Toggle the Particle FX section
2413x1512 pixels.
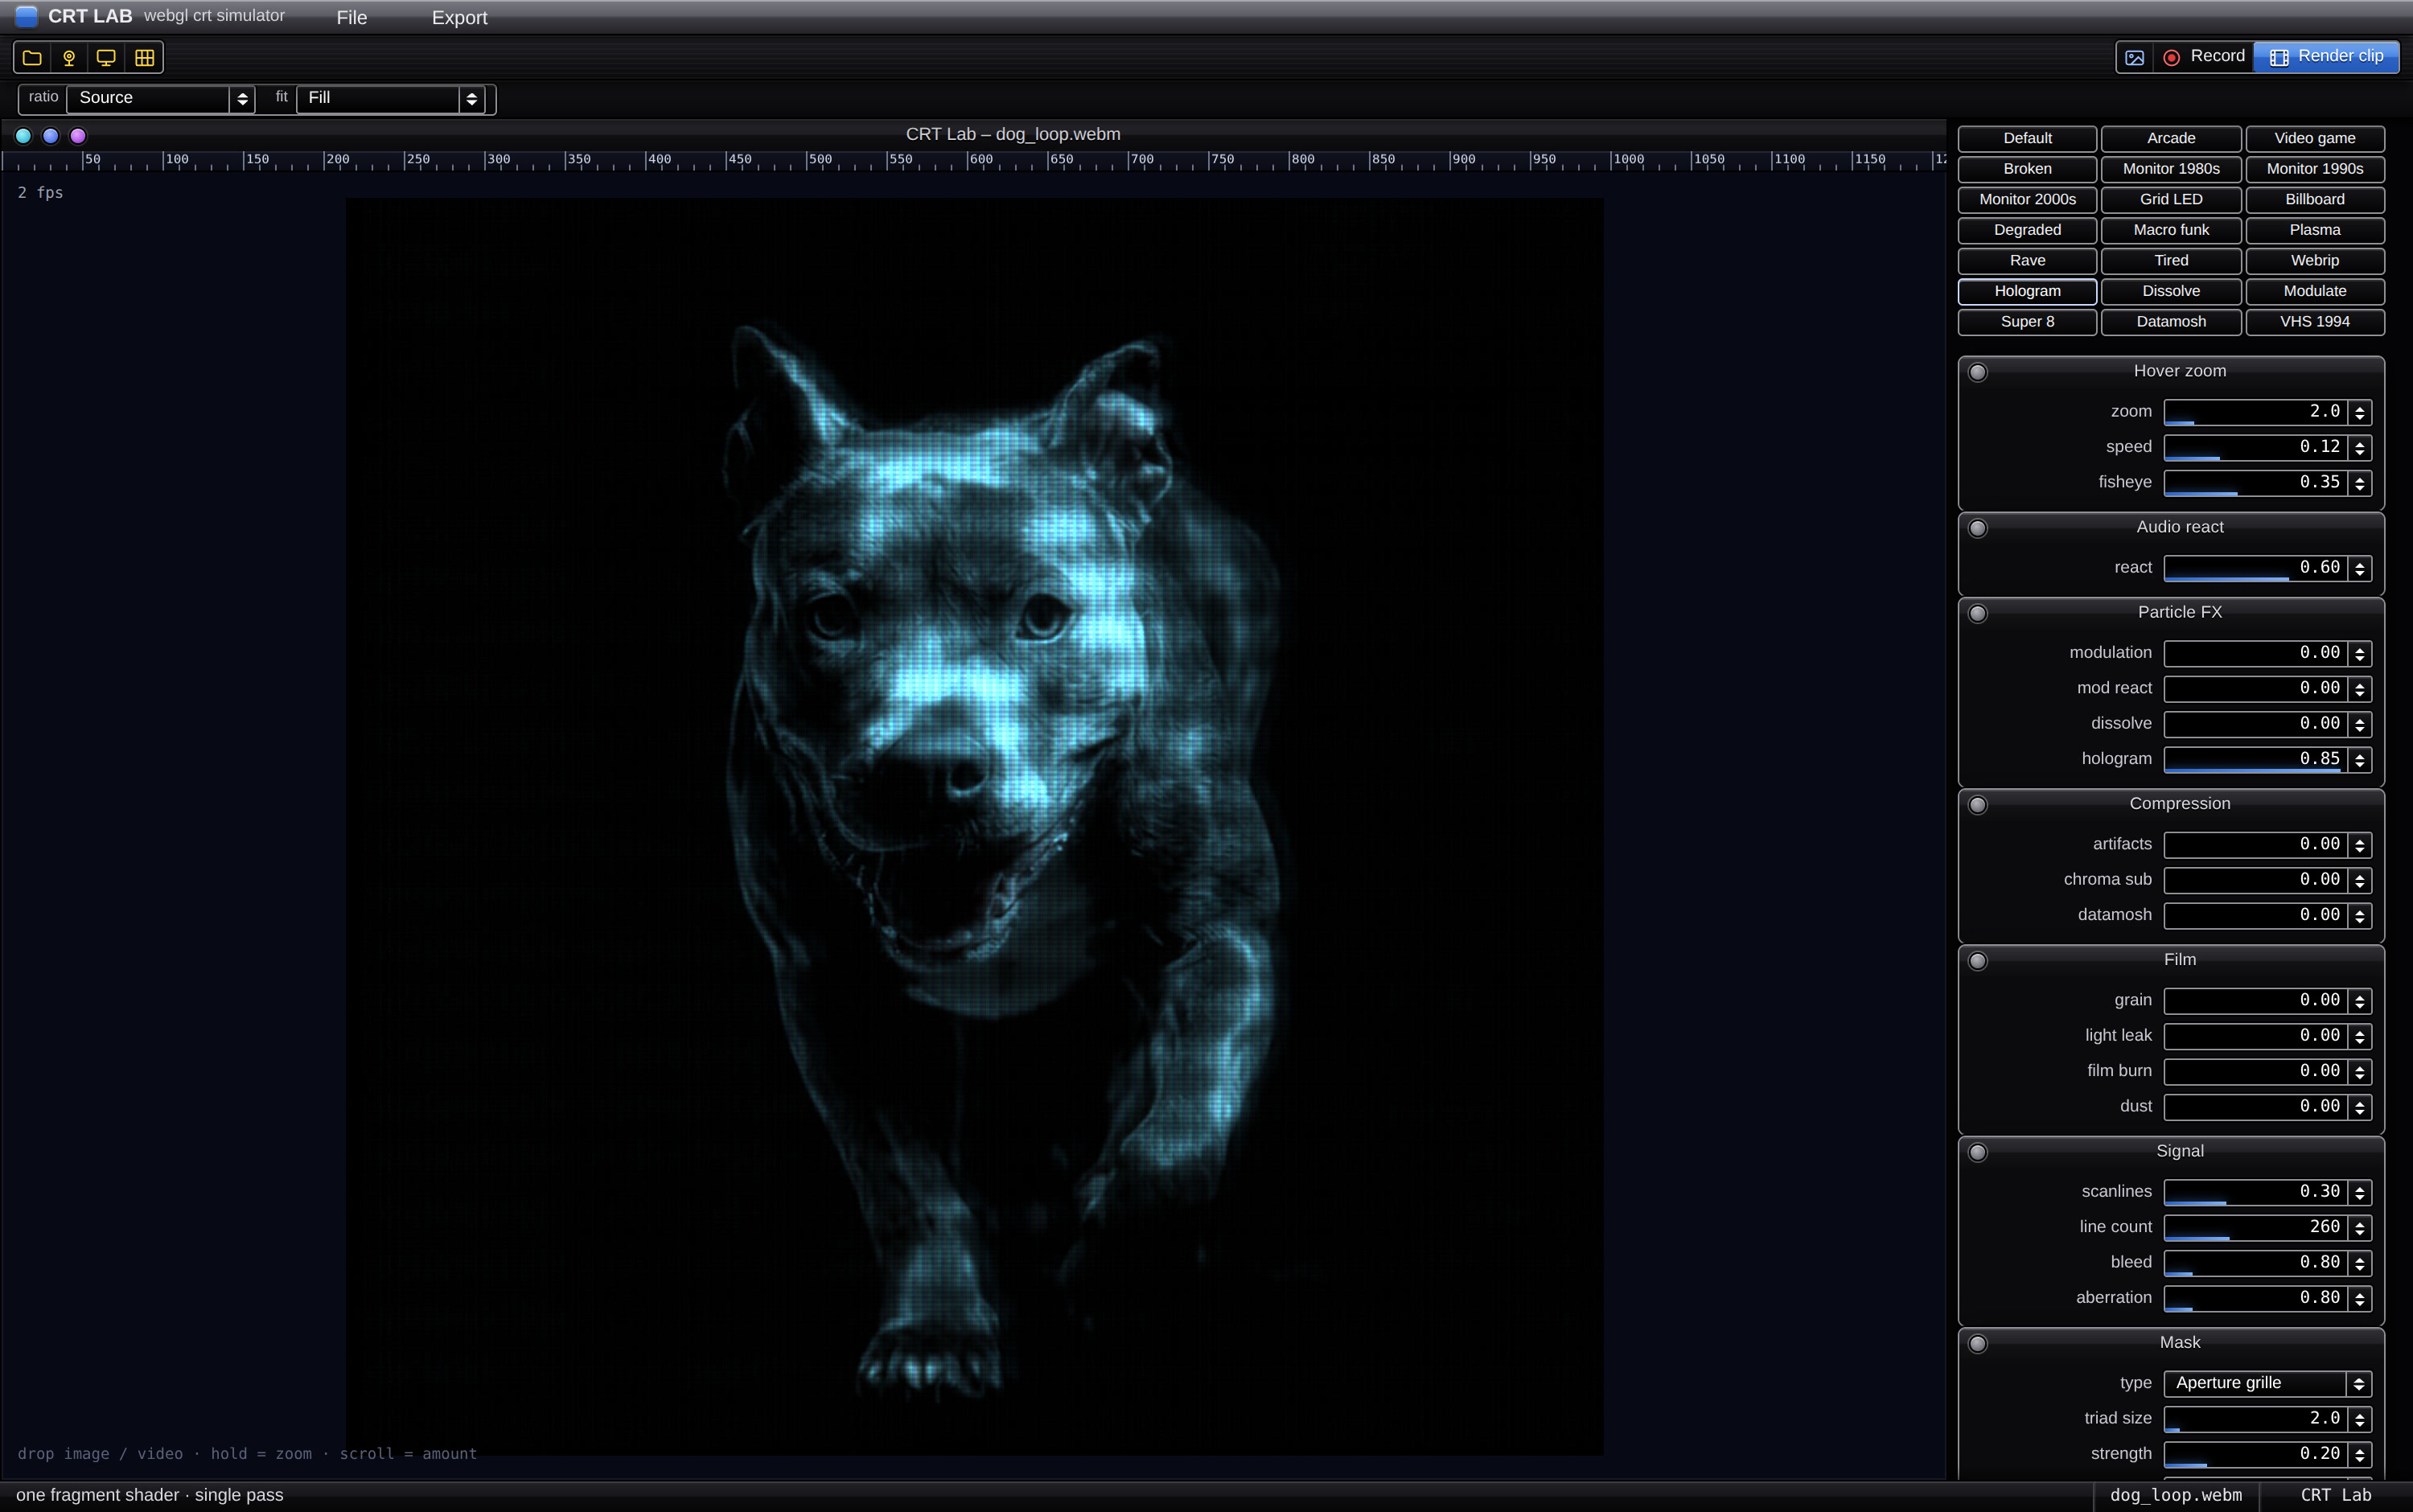pyautogui.click(x=1977, y=613)
